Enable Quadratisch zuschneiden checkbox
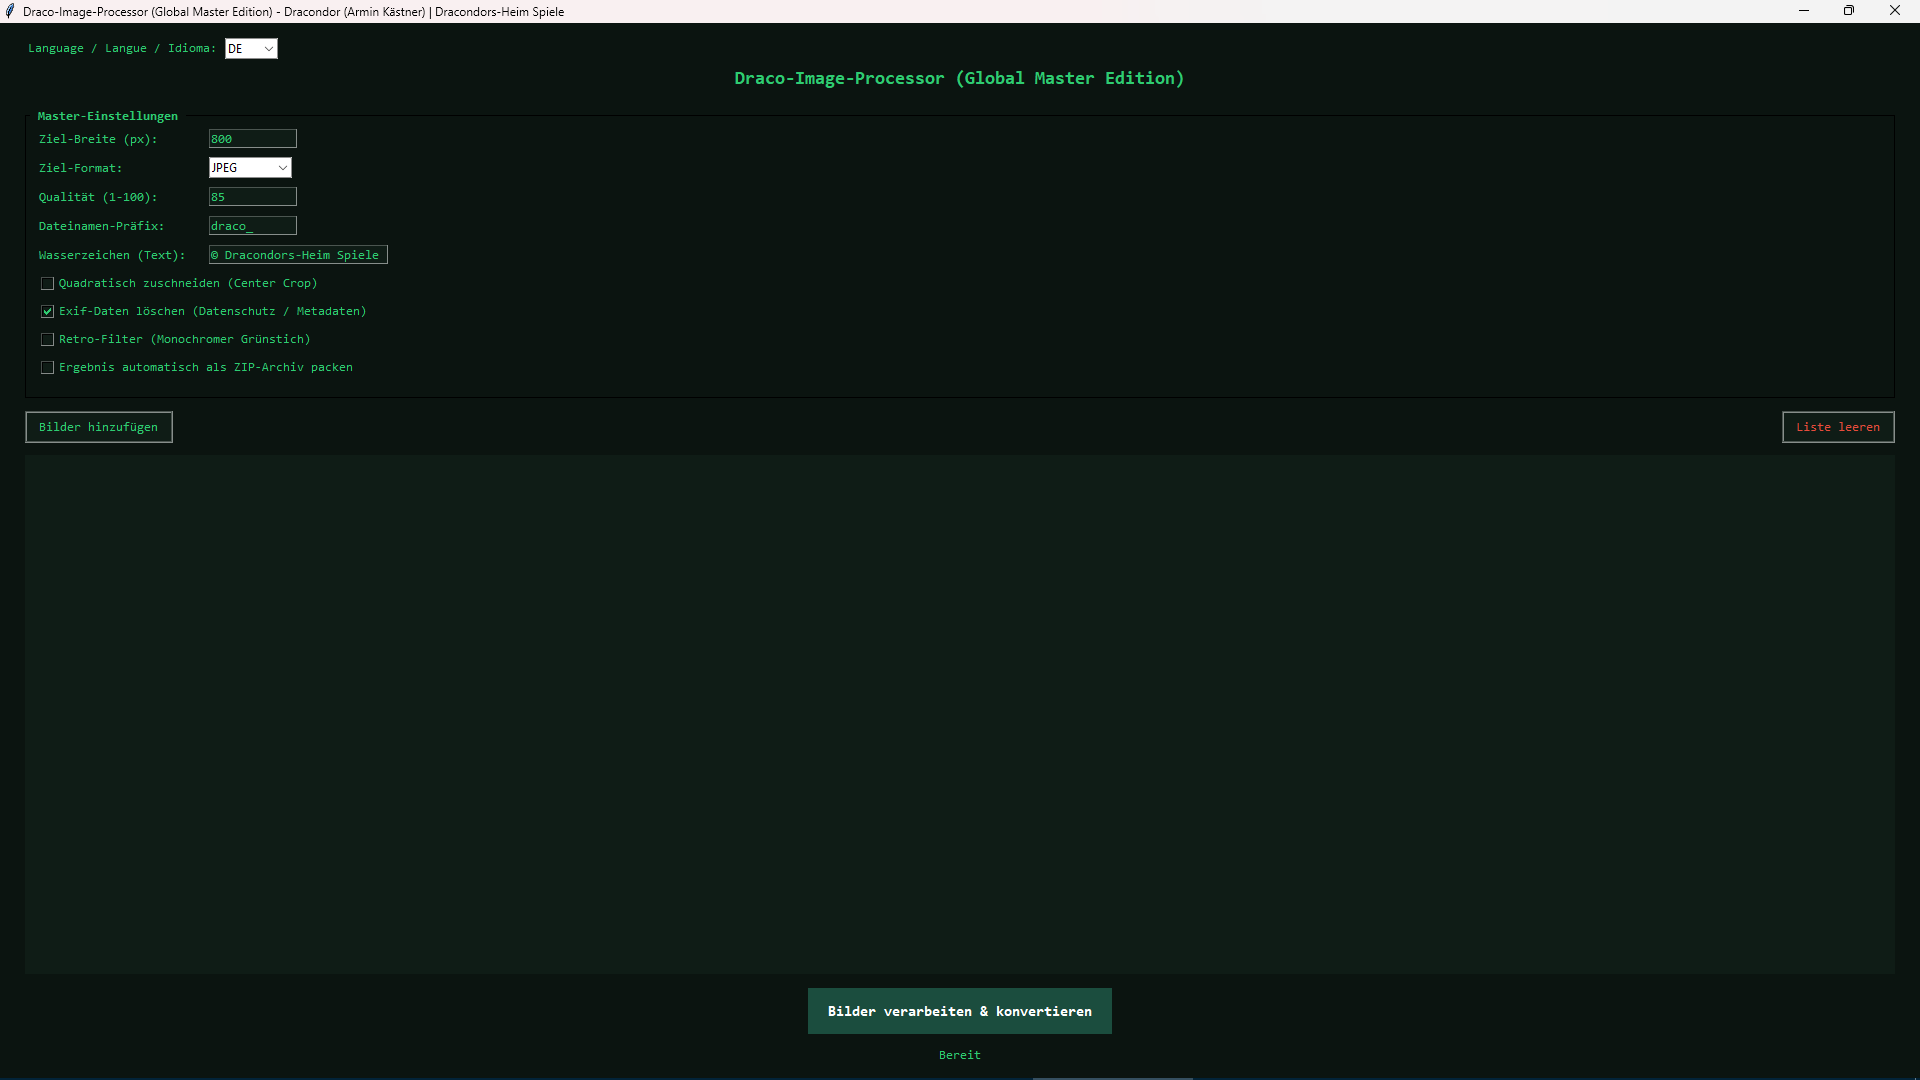1920x1080 pixels. pos(47,284)
